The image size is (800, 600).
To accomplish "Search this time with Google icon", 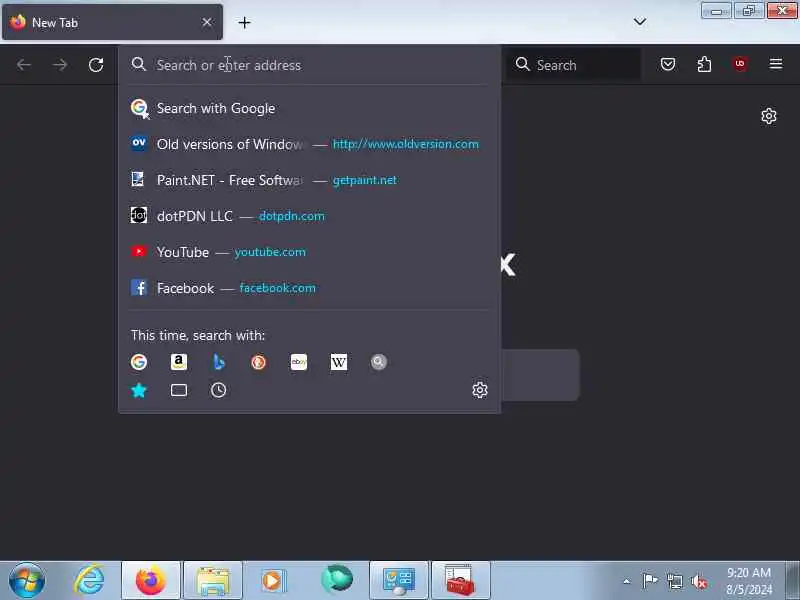I will (x=139, y=362).
